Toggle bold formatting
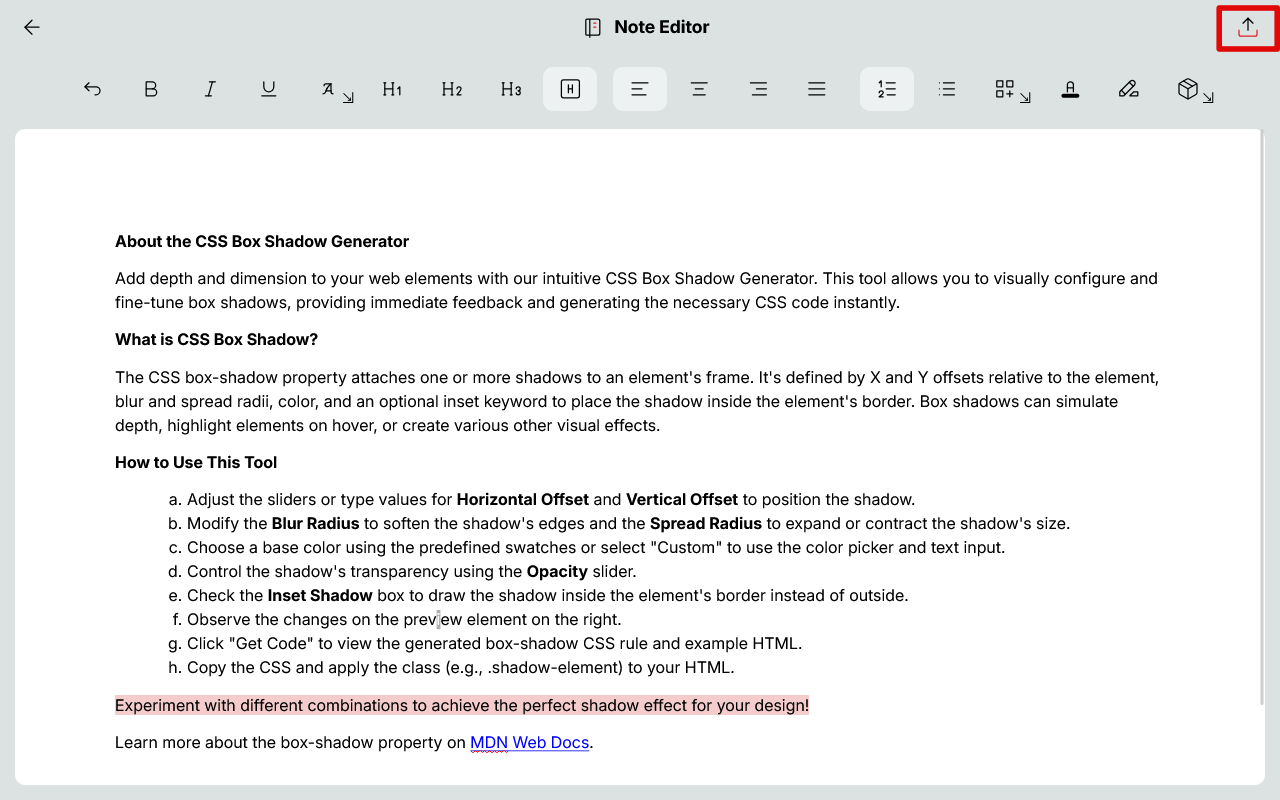The image size is (1280, 800). point(151,89)
